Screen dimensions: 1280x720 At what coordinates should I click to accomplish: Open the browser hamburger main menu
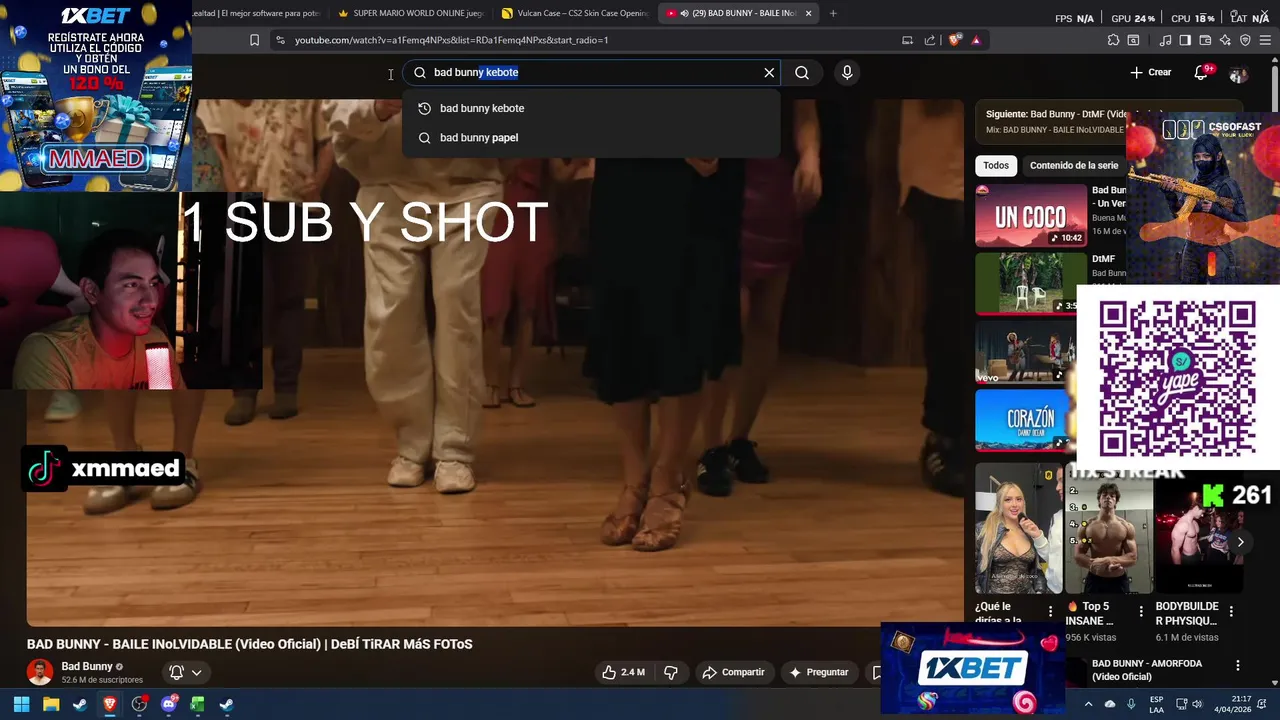pyautogui.click(x=1266, y=40)
